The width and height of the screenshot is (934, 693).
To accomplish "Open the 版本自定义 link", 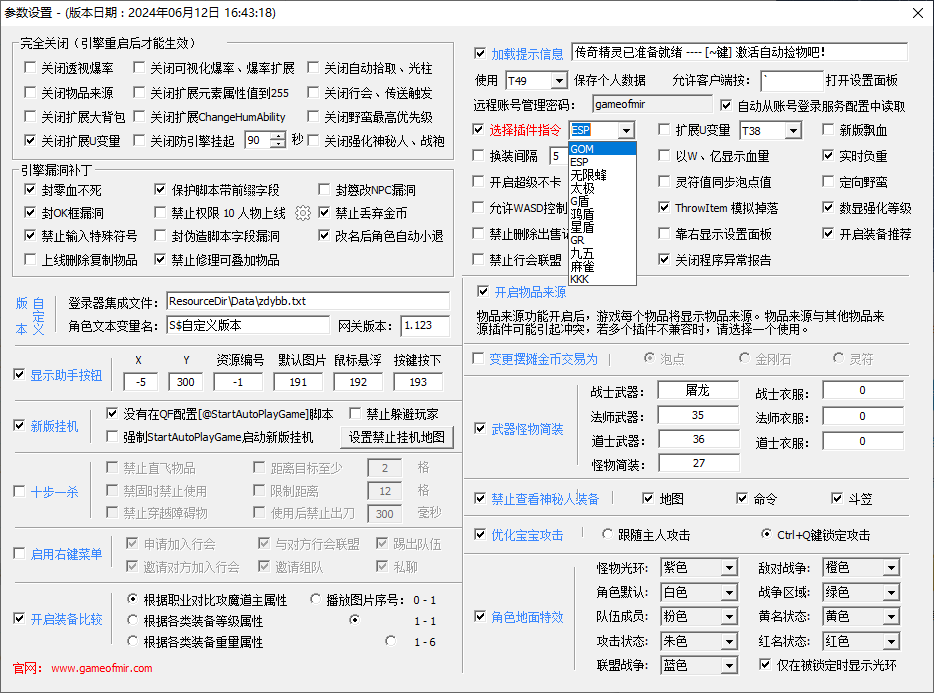I will [x=30, y=316].
